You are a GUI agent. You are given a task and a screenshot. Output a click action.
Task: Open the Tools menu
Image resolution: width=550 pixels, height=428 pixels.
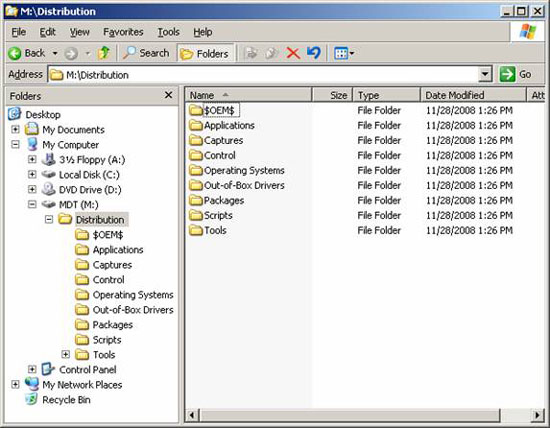point(168,32)
